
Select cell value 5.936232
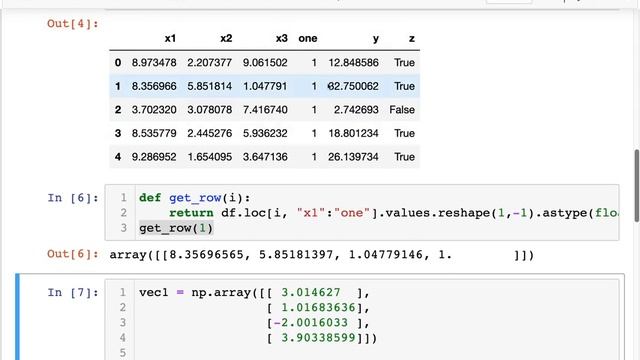(265, 133)
